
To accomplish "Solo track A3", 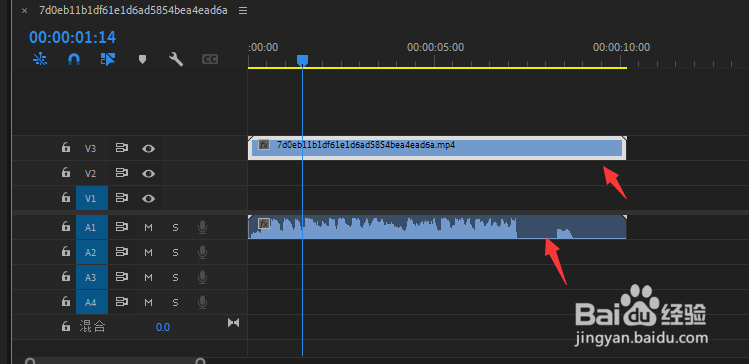I will tap(175, 278).
